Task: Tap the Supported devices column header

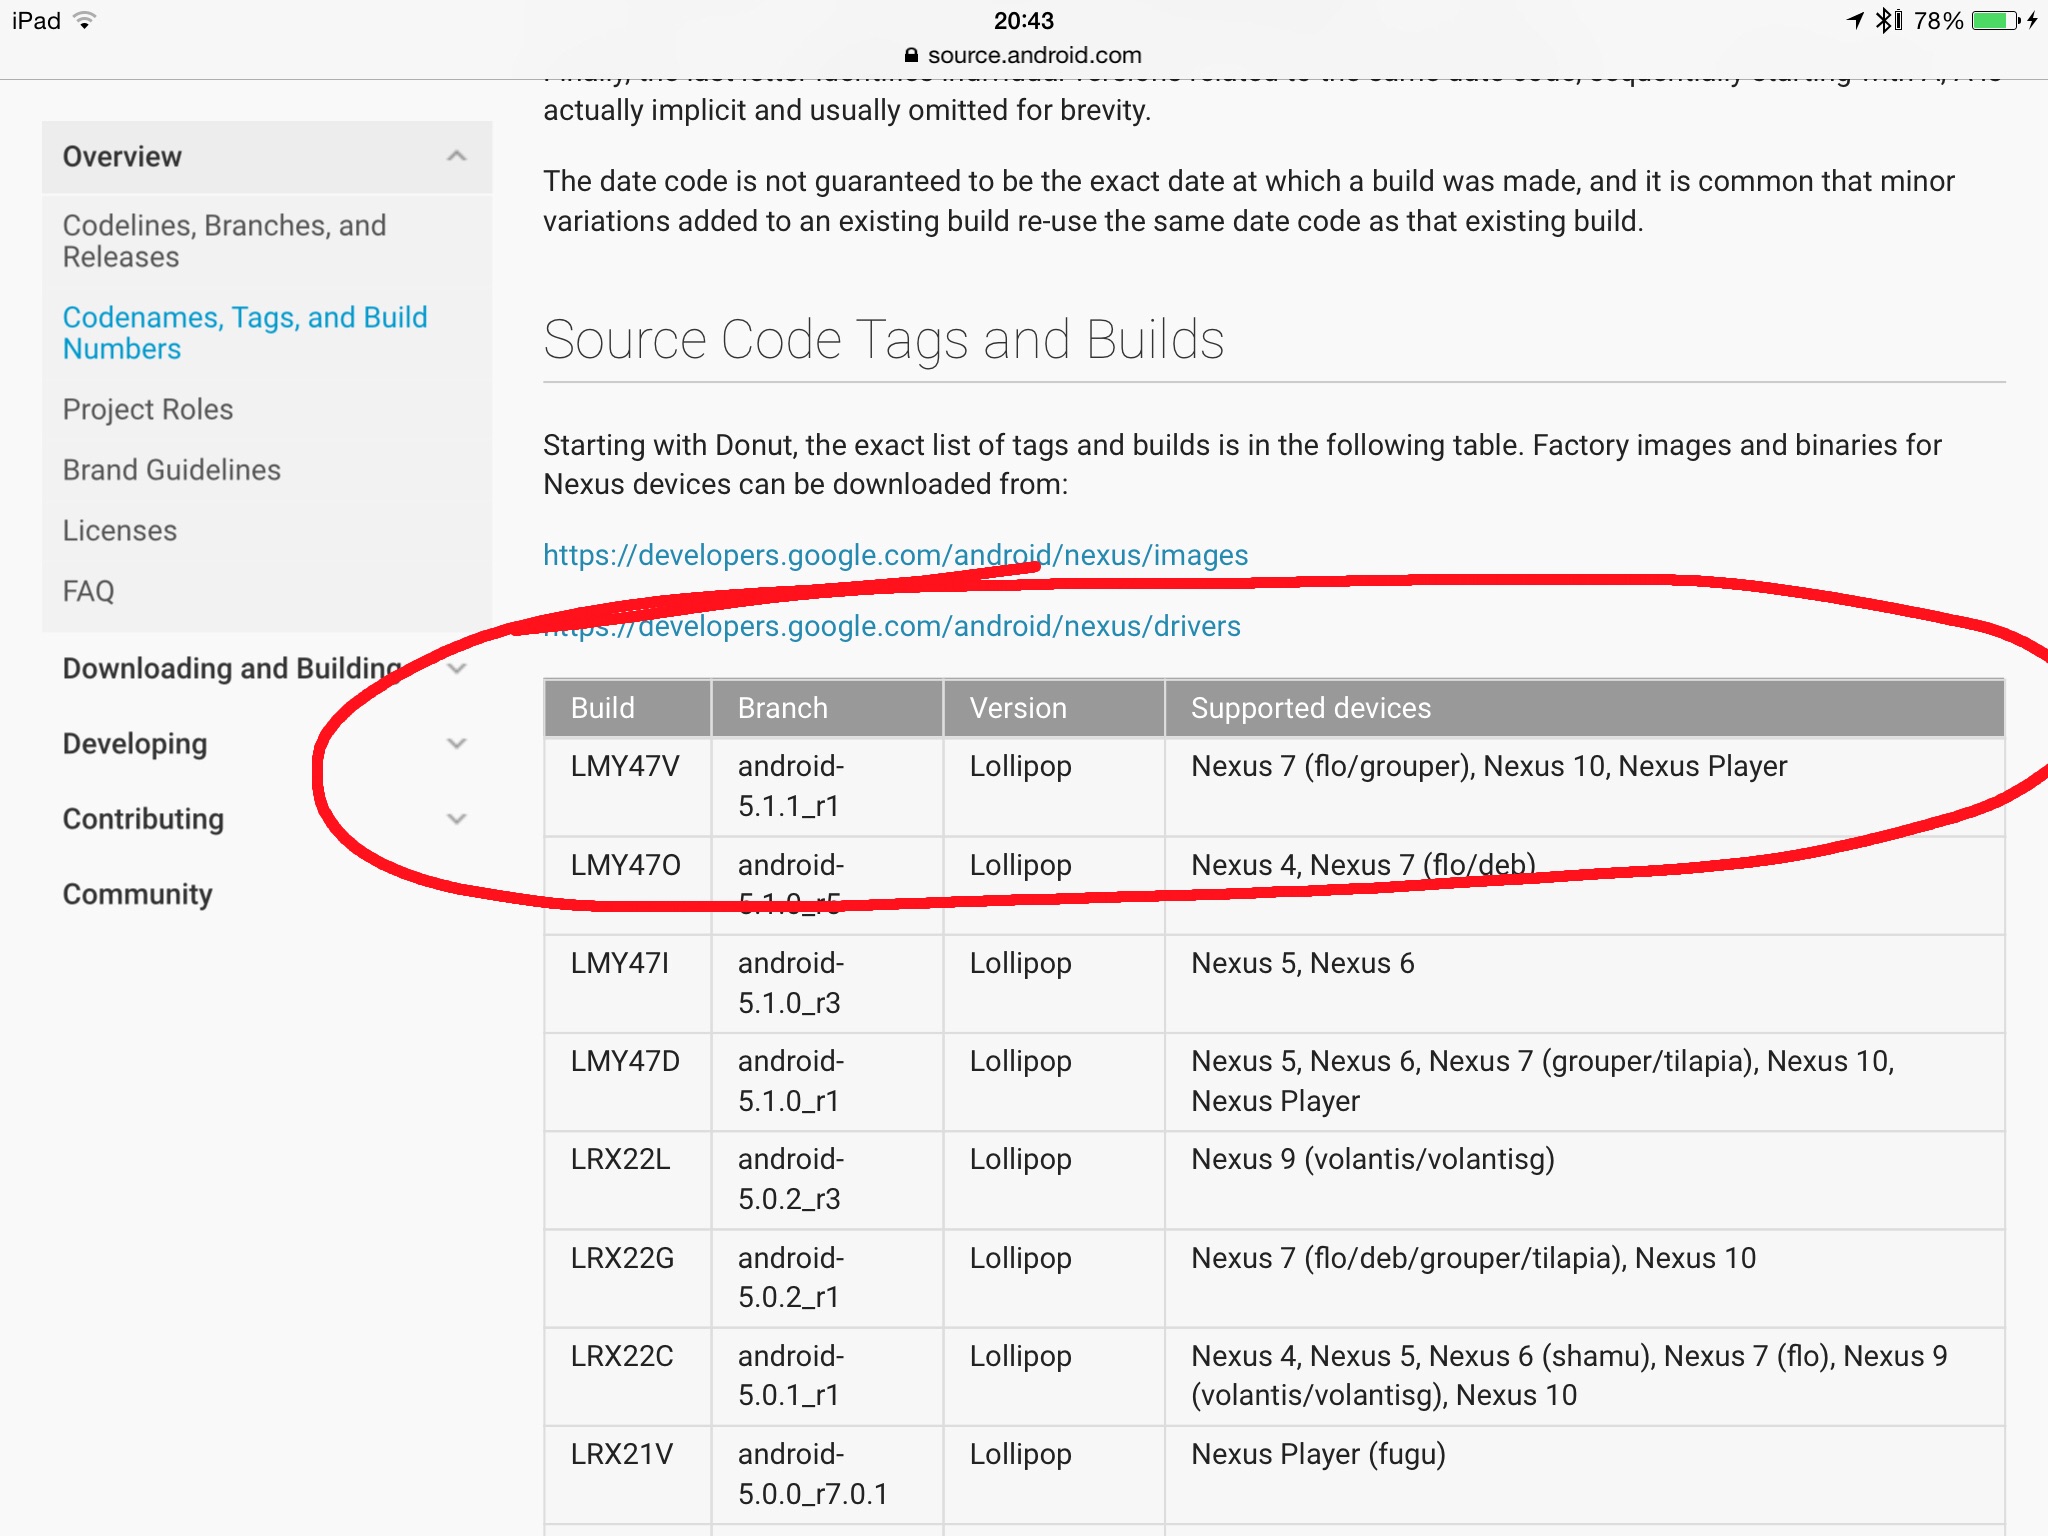Action: click(x=1310, y=708)
